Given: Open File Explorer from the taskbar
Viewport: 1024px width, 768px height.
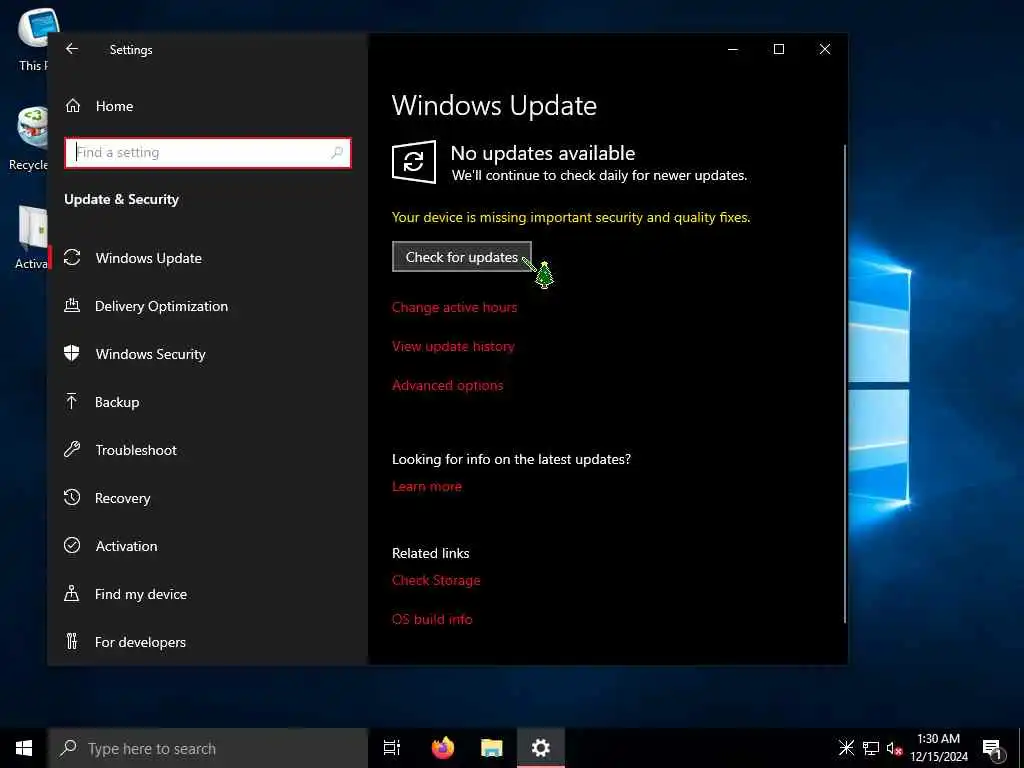Looking at the screenshot, I should pos(492,748).
